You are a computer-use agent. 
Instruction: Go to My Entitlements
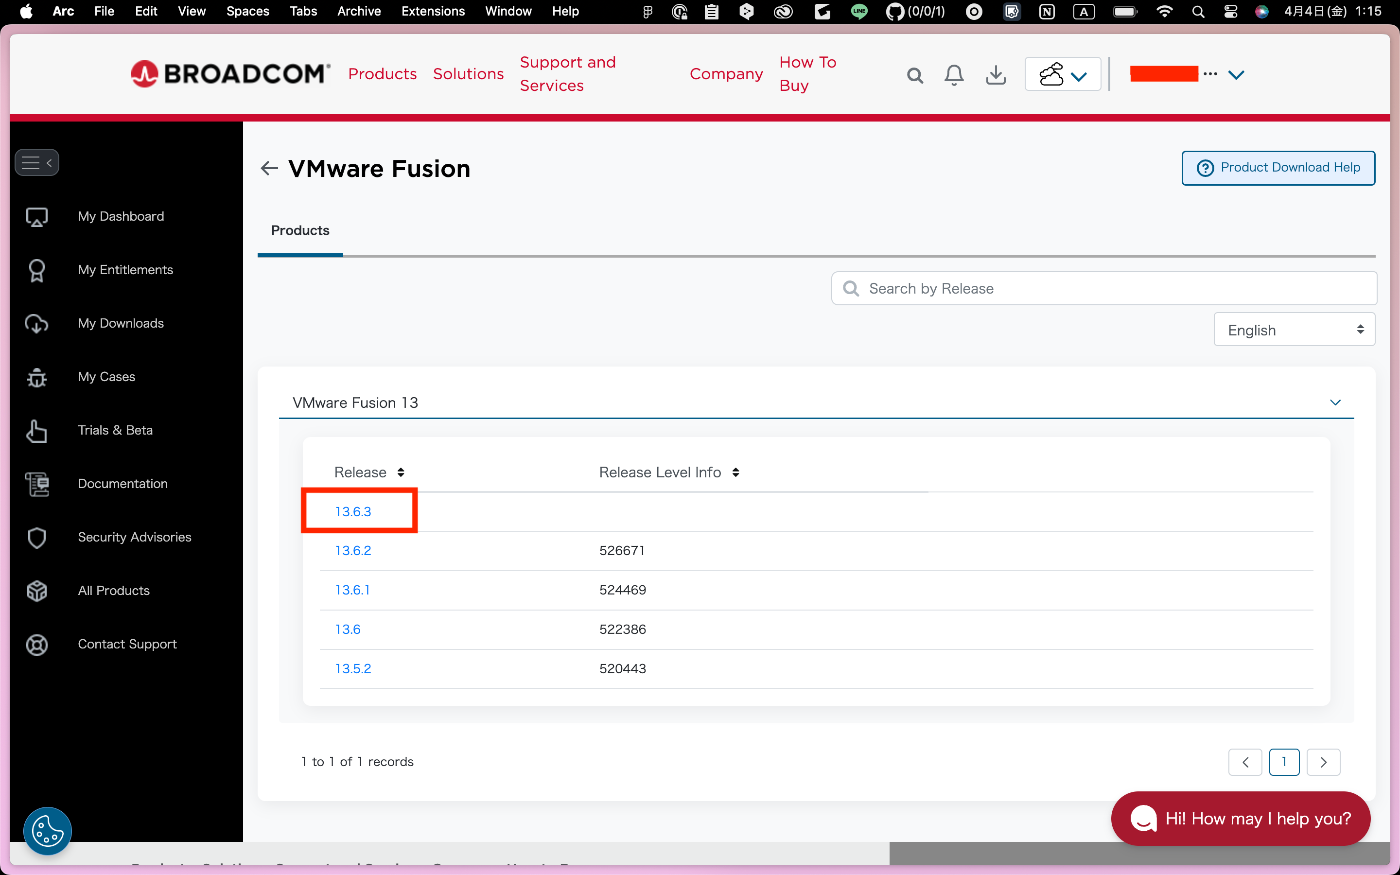[126, 270]
